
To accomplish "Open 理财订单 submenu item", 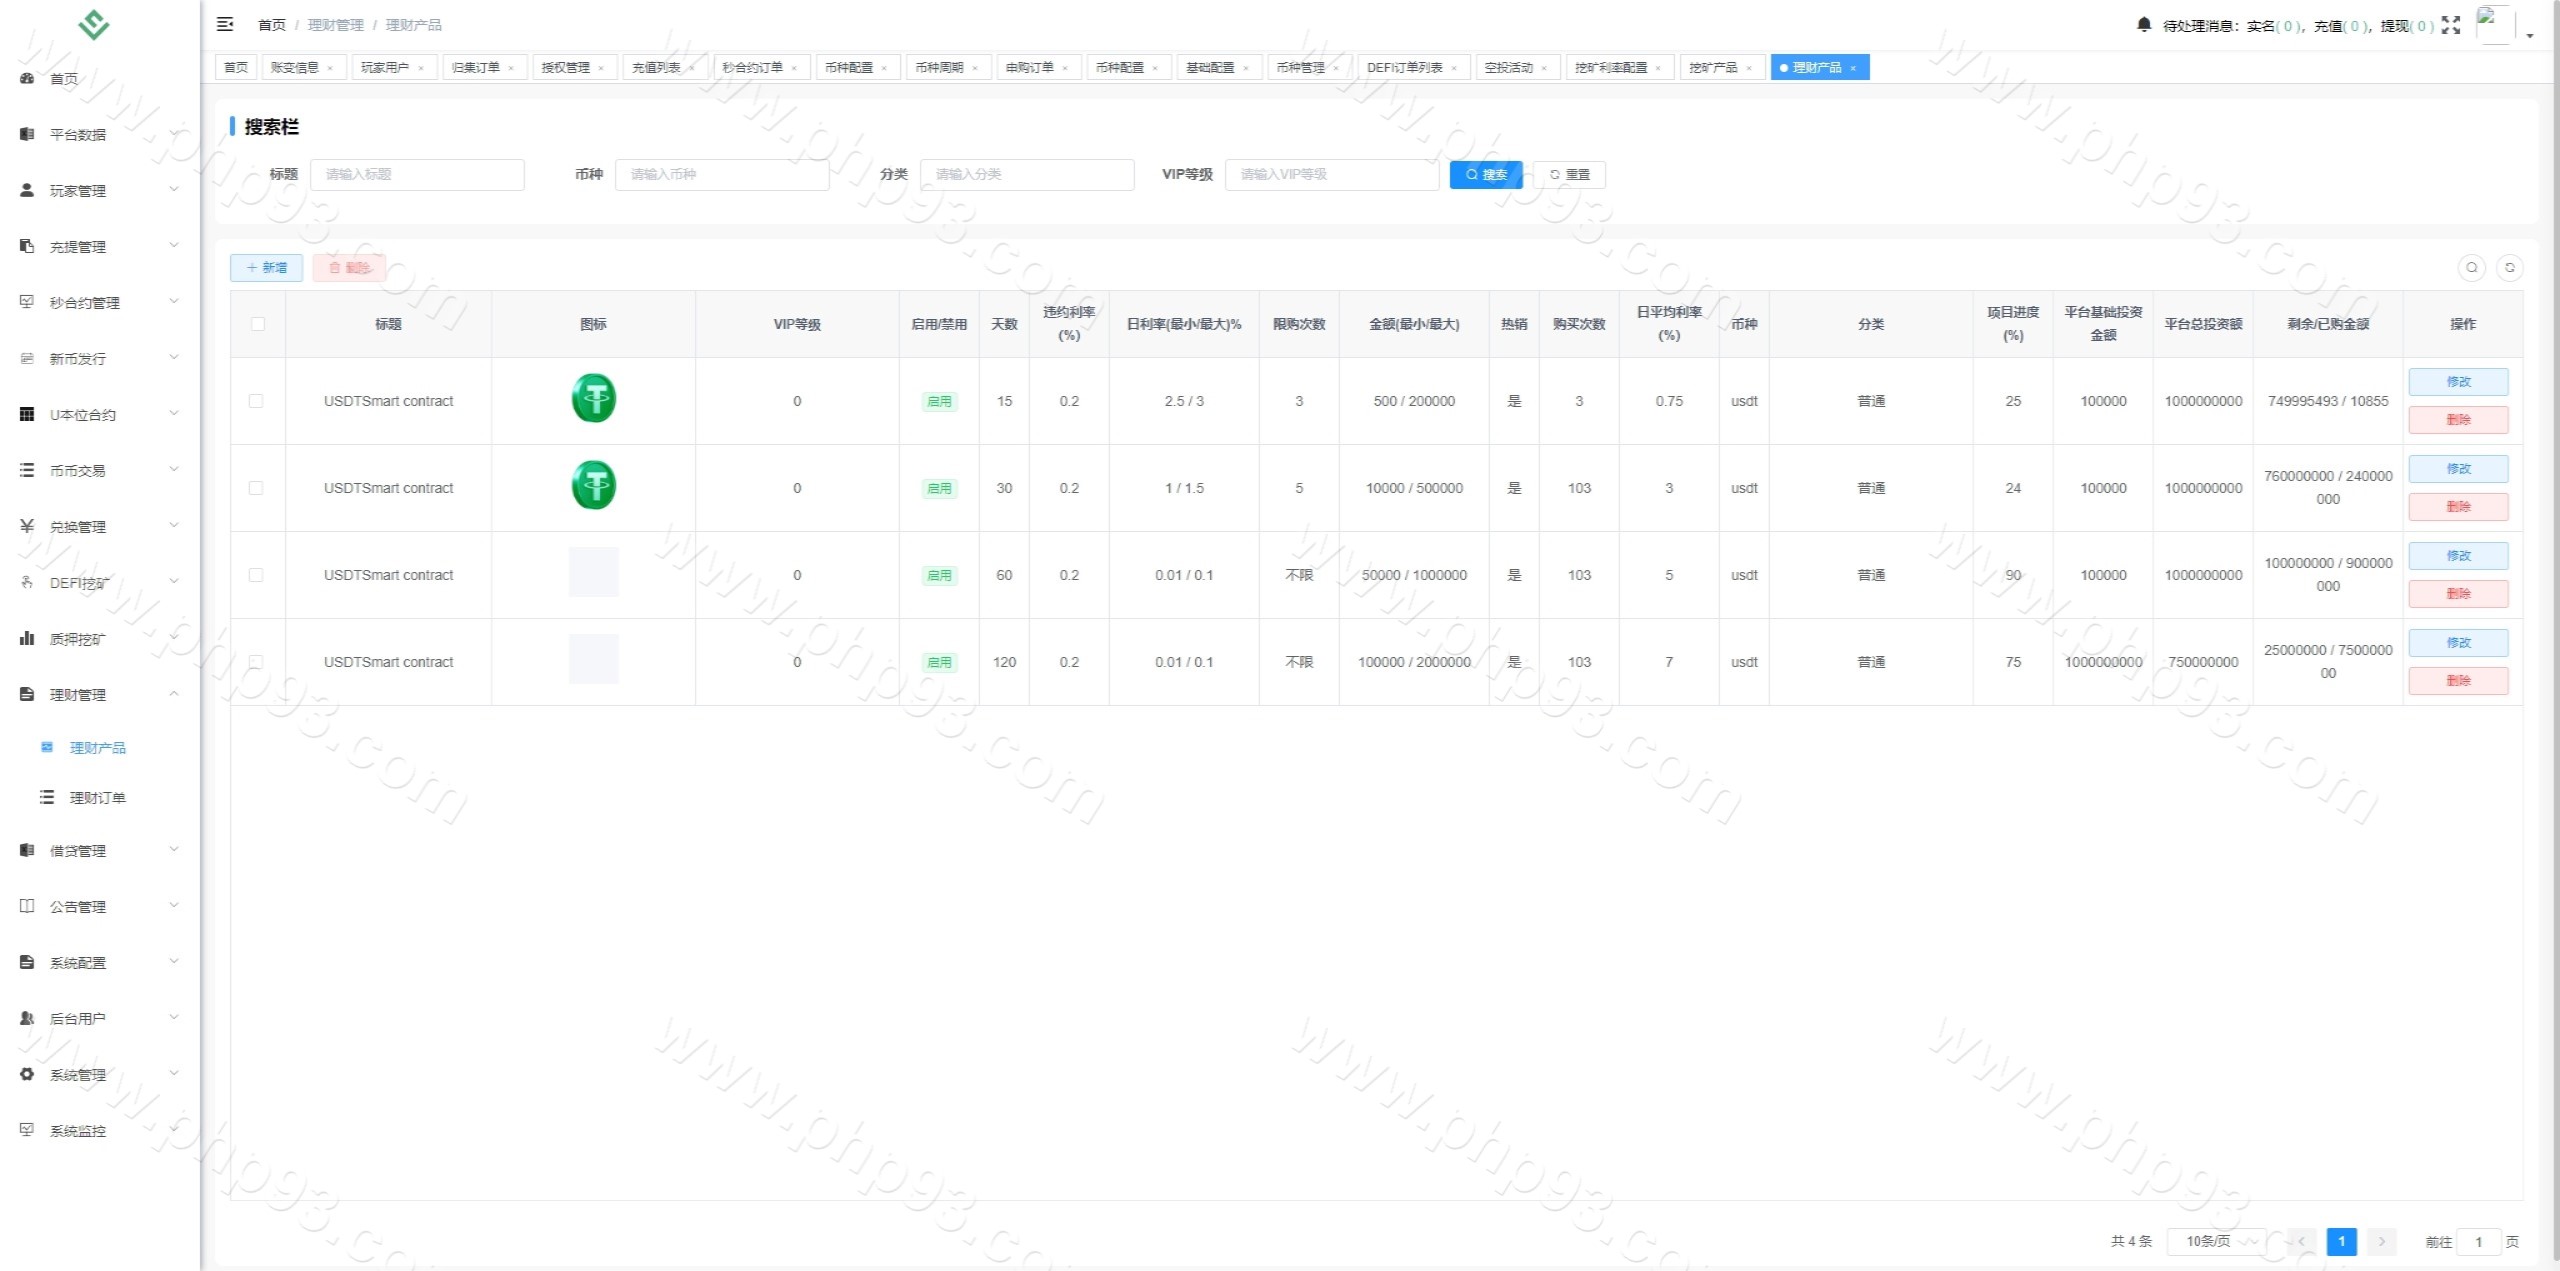I will coord(97,797).
